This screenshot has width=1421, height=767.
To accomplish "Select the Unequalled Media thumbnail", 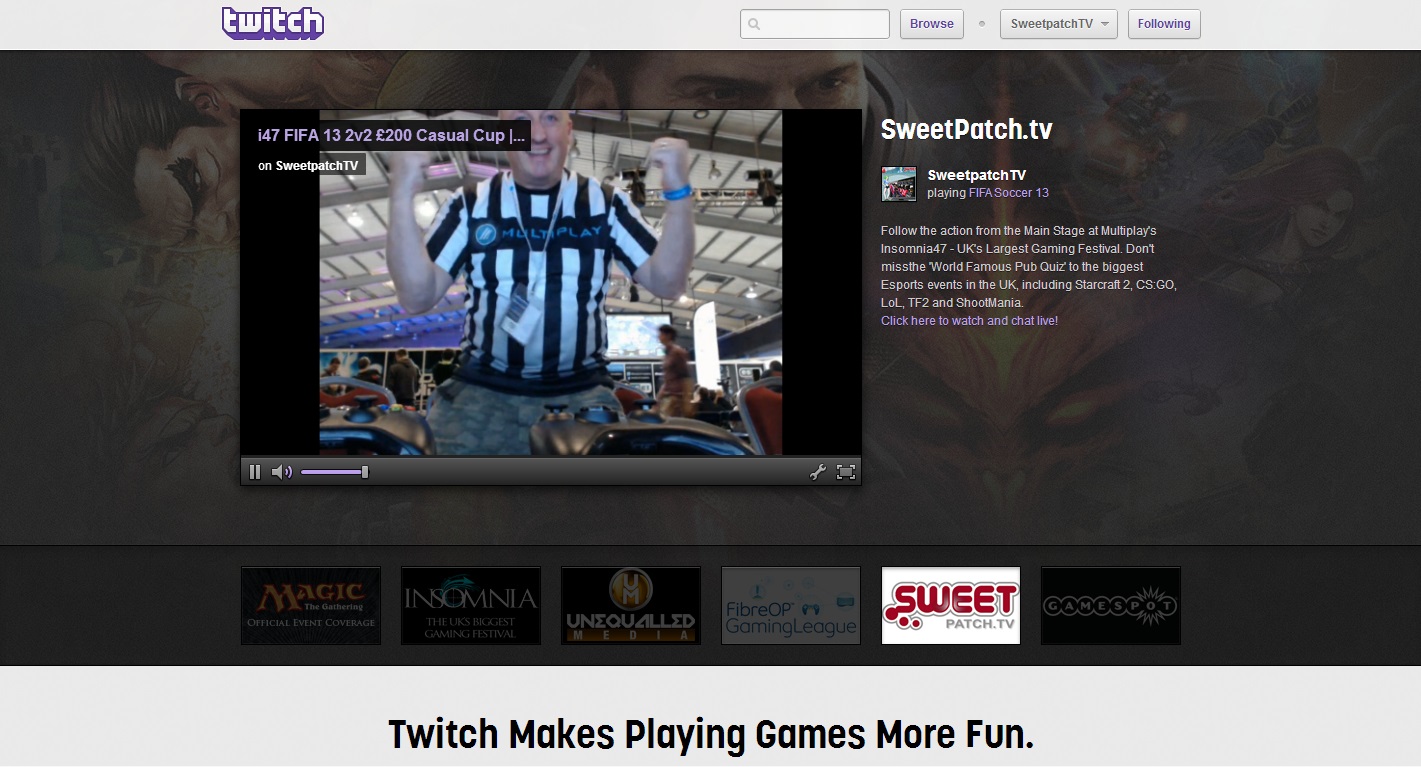I will point(631,605).
